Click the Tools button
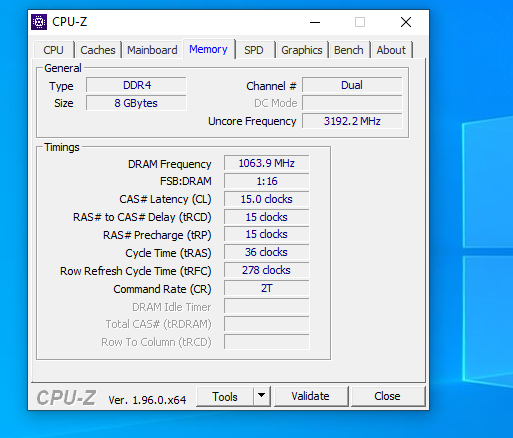The width and height of the screenshot is (513, 438). tap(225, 397)
